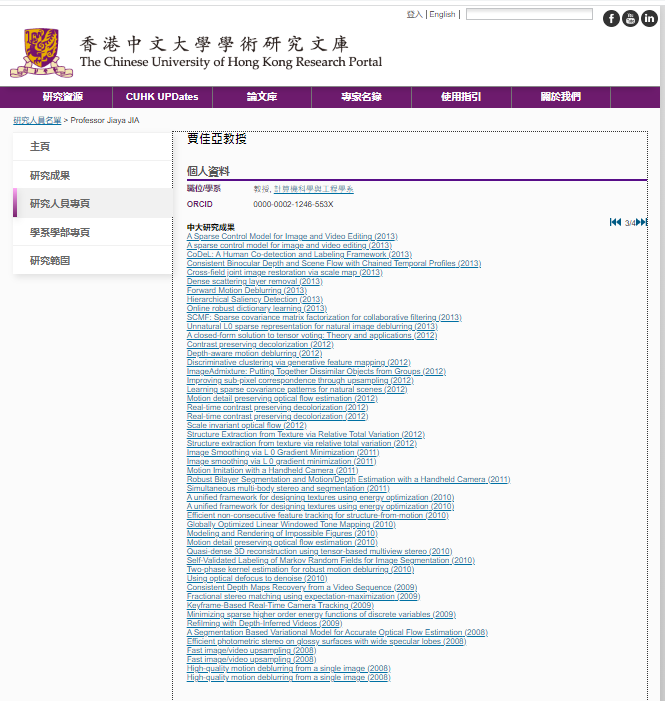Open Consistent Depth Maps Recovery from Video Sequence

(x=302, y=587)
